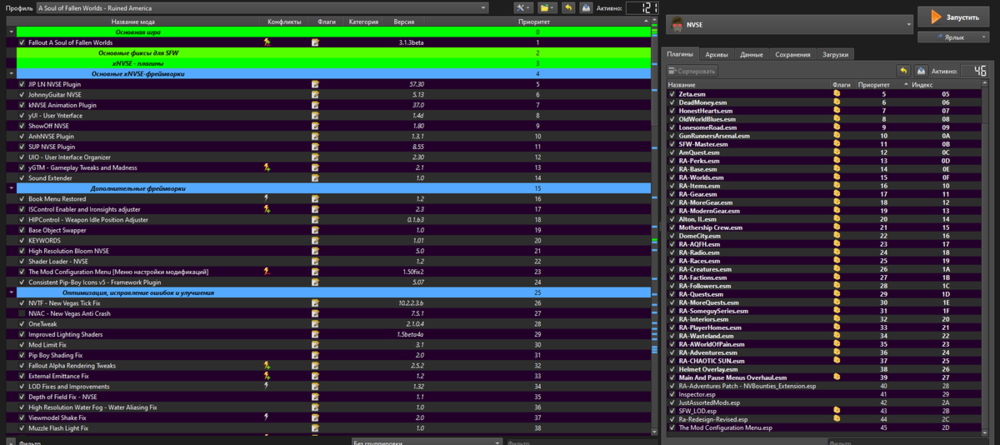
Task: Click conflict icon for ISControl Enabler row
Action: [267, 209]
